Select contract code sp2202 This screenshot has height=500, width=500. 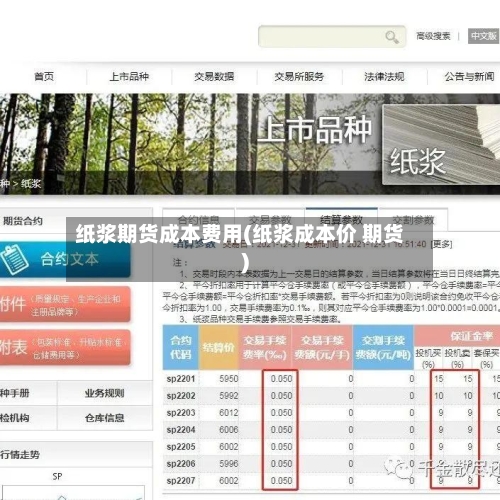pos(181,396)
